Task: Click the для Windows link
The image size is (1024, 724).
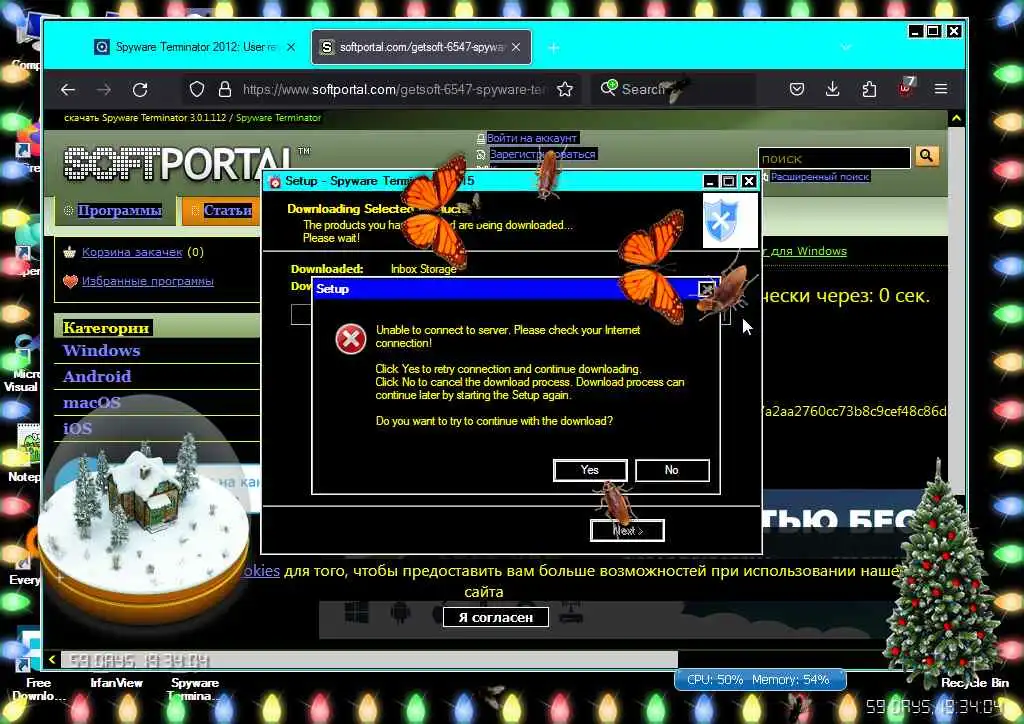Action: [807, 251]
